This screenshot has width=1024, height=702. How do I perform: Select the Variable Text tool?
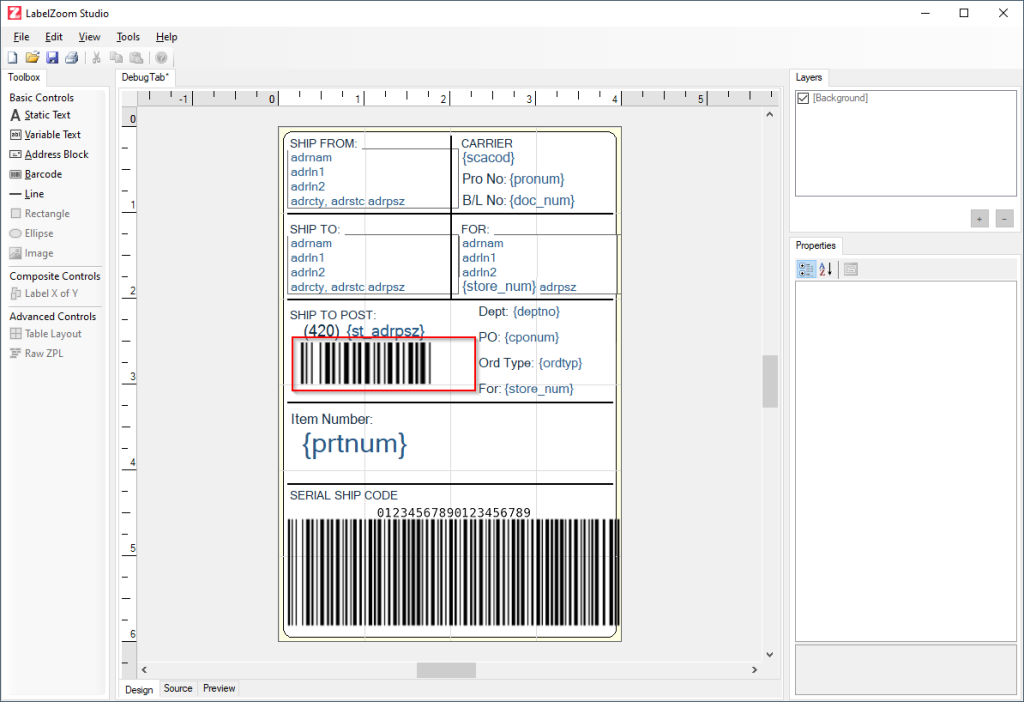(x=45, y=135)
